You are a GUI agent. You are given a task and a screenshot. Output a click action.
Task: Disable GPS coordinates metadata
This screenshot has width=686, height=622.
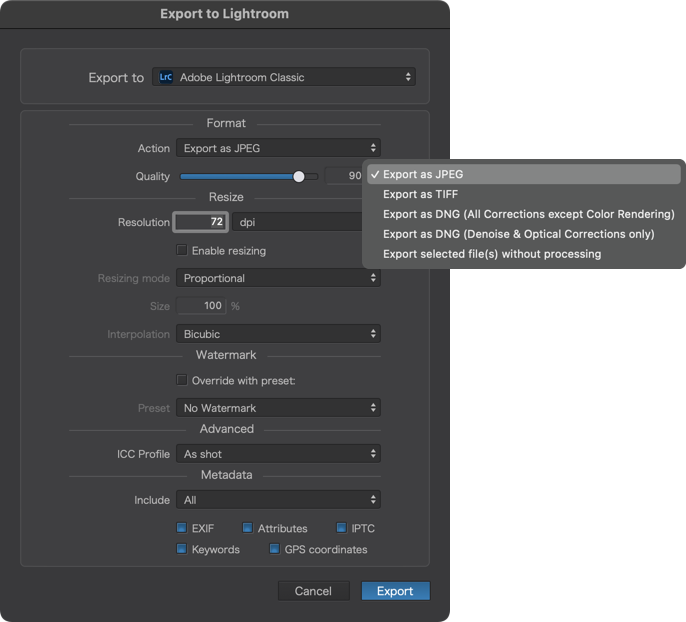click(x=274, y=549)
